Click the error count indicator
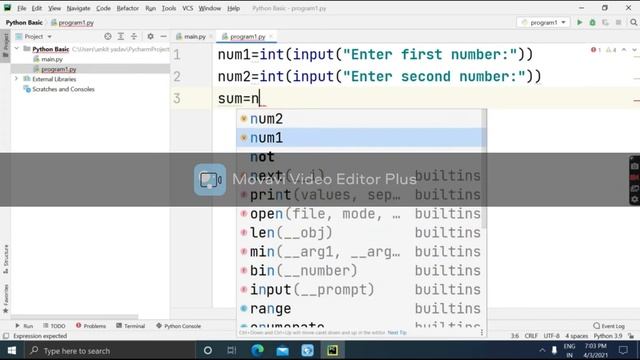This screenshot has width=640, height=360. pos(596,50)
